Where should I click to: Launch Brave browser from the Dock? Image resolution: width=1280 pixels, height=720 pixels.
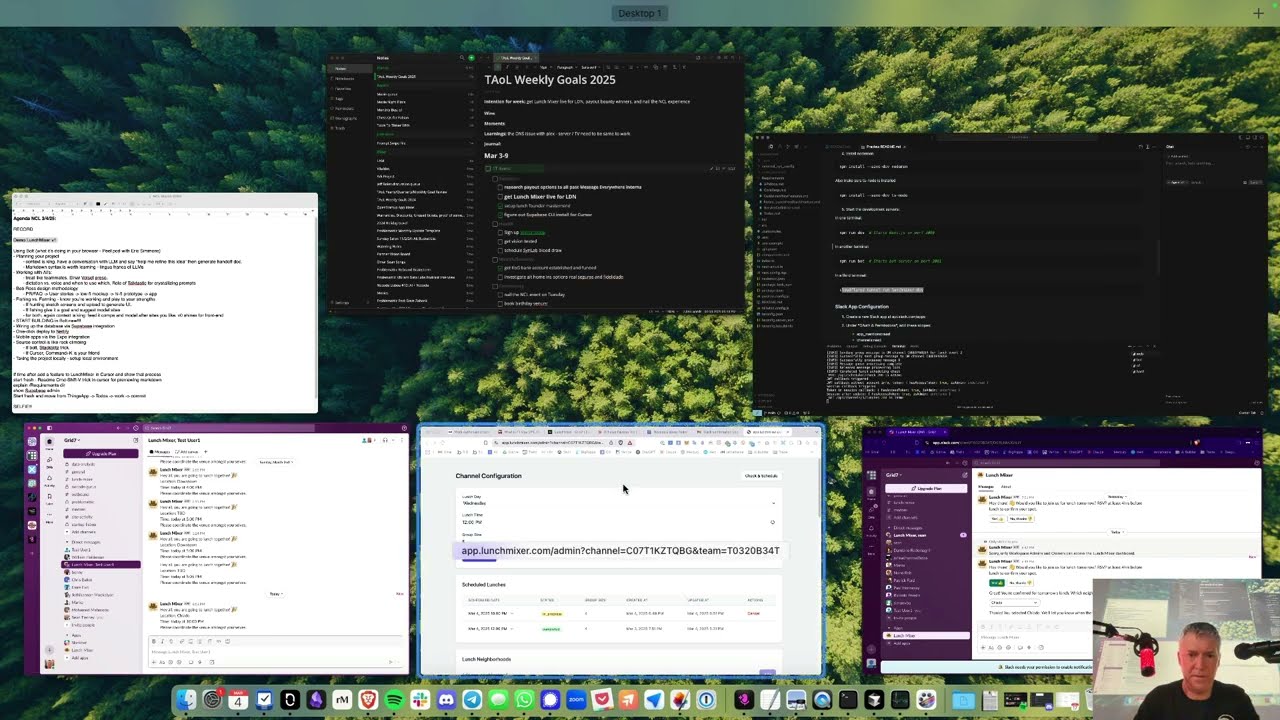(x=368, y=701)
